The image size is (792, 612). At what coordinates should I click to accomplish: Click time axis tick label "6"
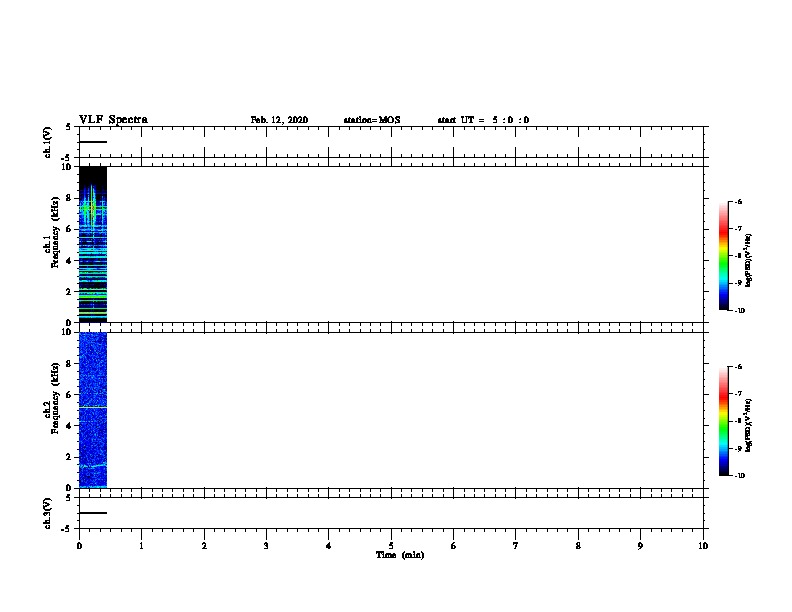(x=453, y=545)
